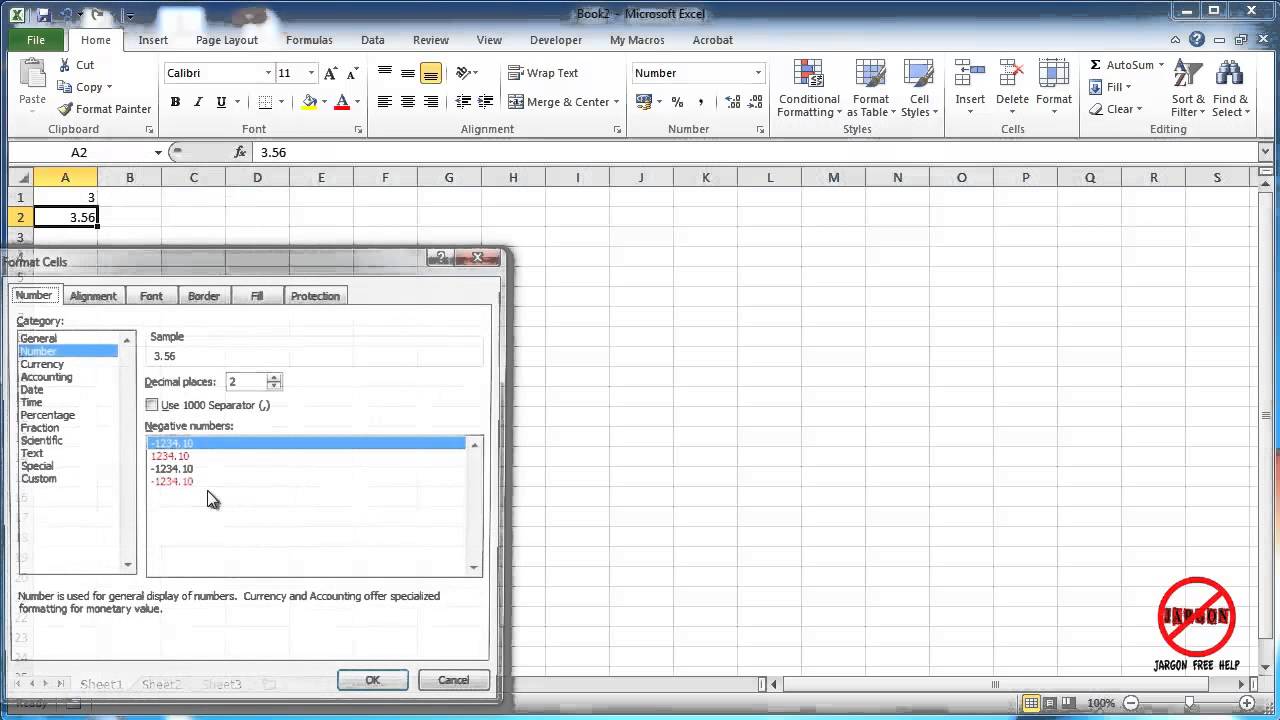Screen dimensions: 1280x720
Task: Open Format as Table gallery
Action: pyautogui.click(x=870, y=88)
